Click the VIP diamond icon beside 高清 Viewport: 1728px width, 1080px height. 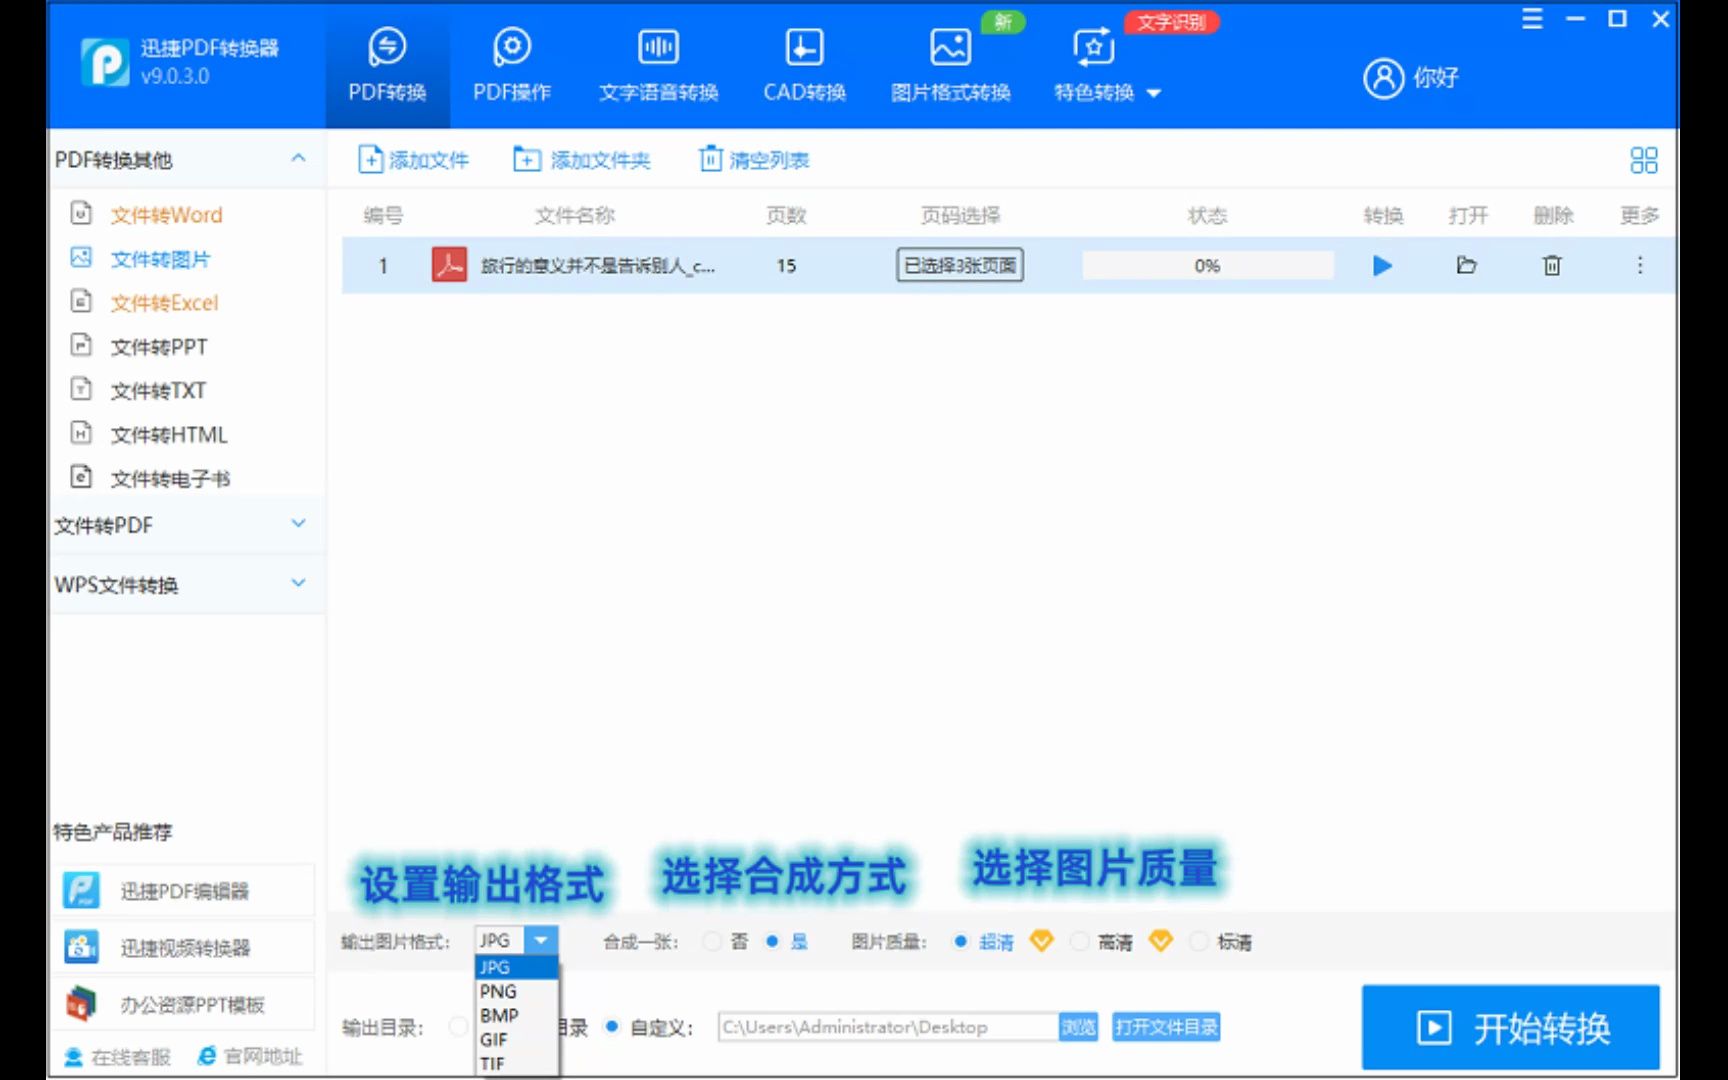pyautogui.click(x=1160, y=941)
